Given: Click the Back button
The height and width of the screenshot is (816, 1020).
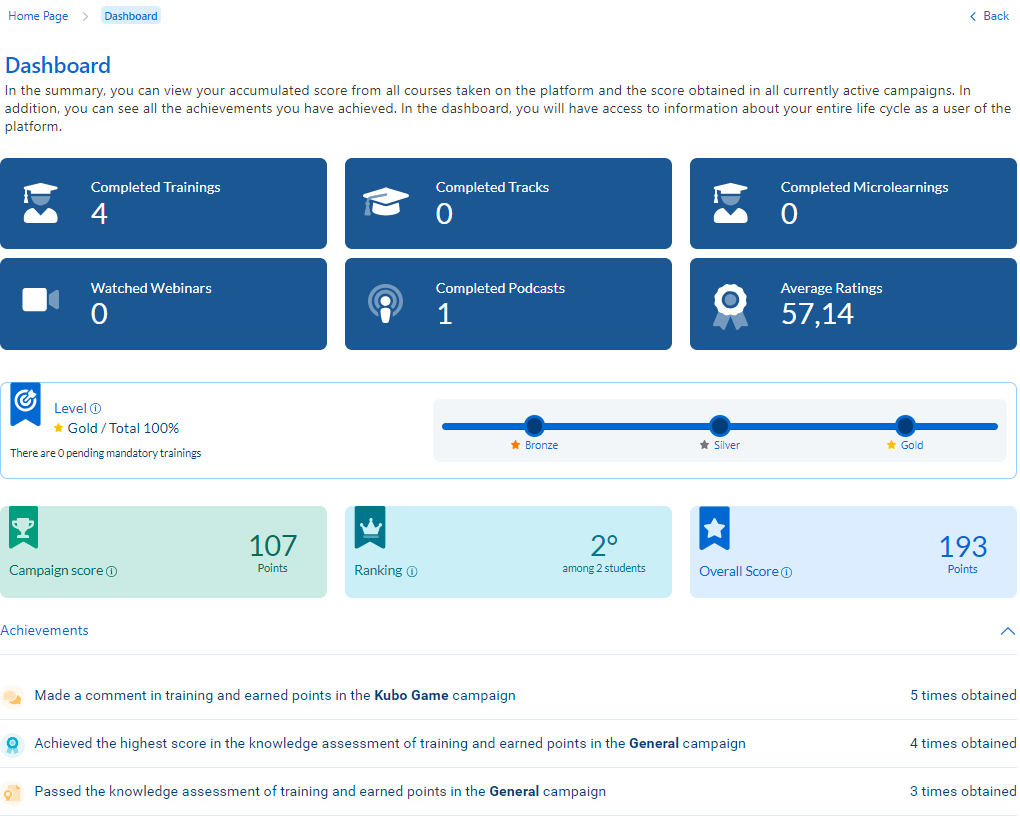Looking at the screenshot, I should (x=989, y=16).
